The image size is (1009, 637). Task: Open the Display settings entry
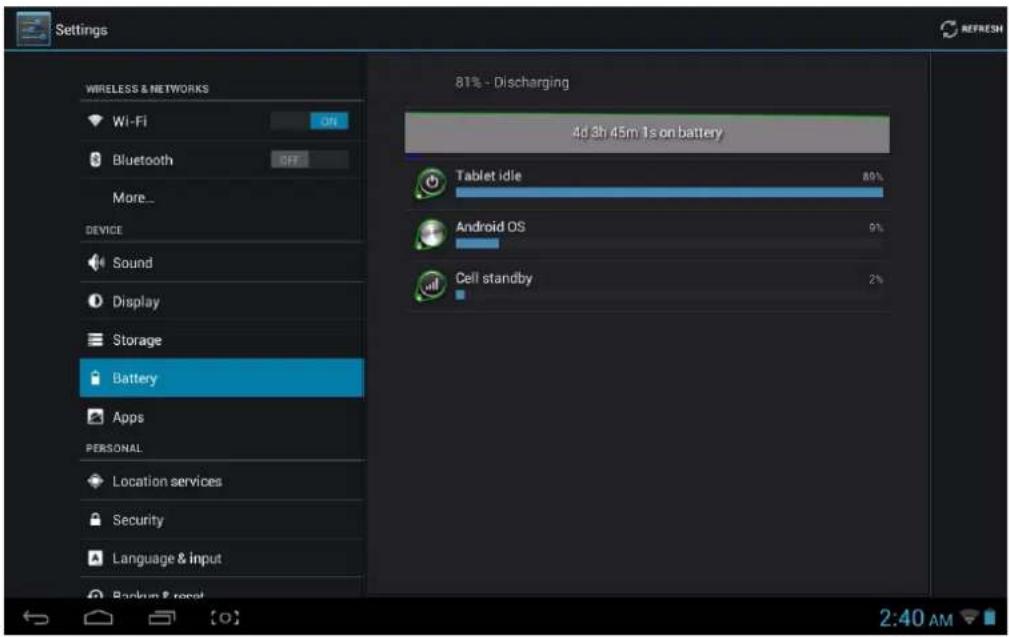tap(222, 301)
